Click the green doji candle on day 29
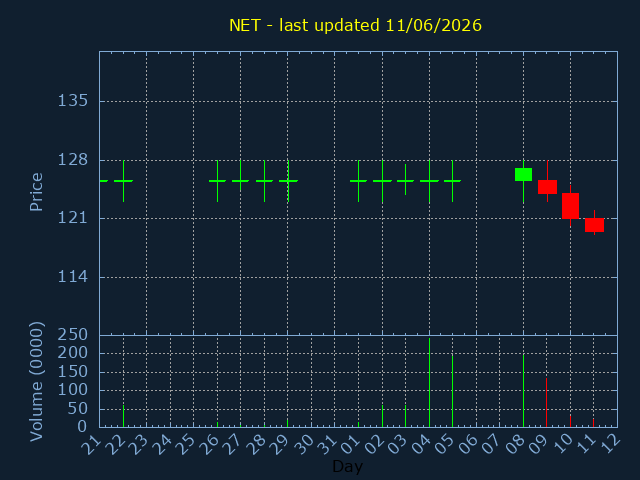 288,181
